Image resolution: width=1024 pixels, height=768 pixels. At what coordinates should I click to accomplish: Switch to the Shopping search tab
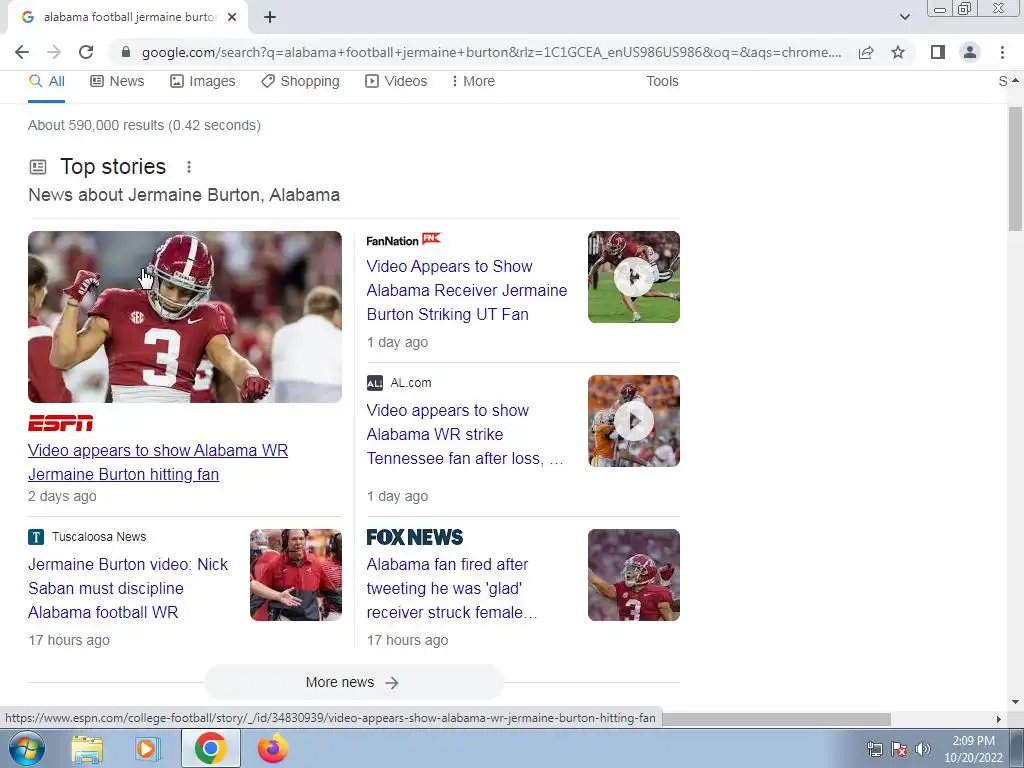pos(300,81)
